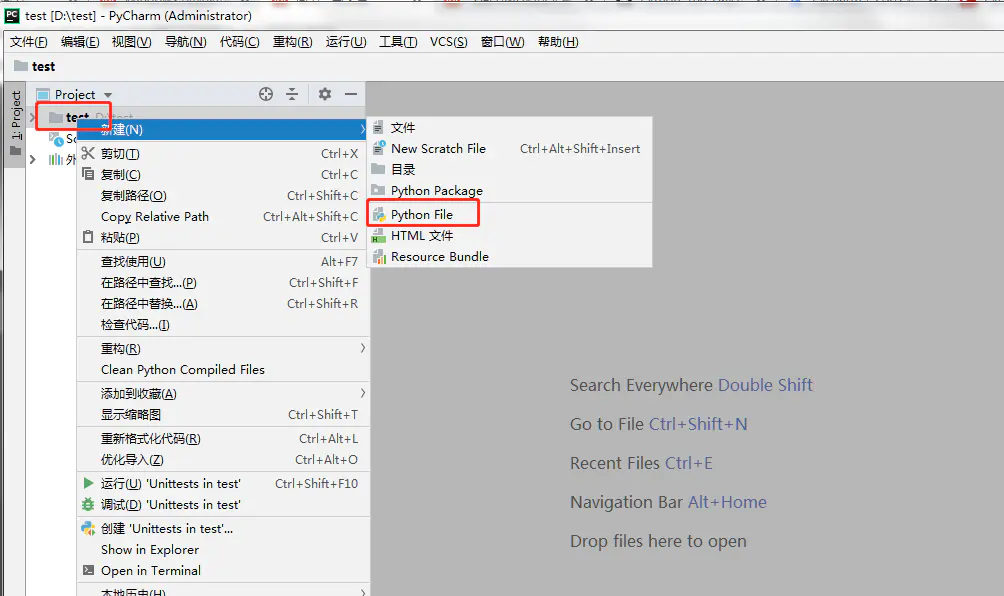This screenshot has height=596, width=1004.
Task: Select 显示缩略图 entry
Action: click(223, 414)
